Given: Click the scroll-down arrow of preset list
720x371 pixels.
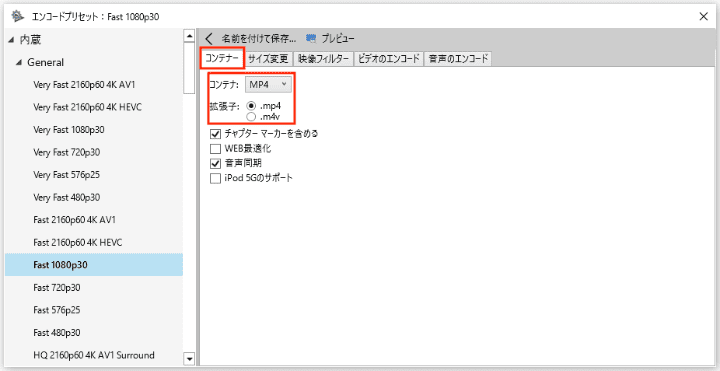Looking at the screenshot, I should 189,358.
